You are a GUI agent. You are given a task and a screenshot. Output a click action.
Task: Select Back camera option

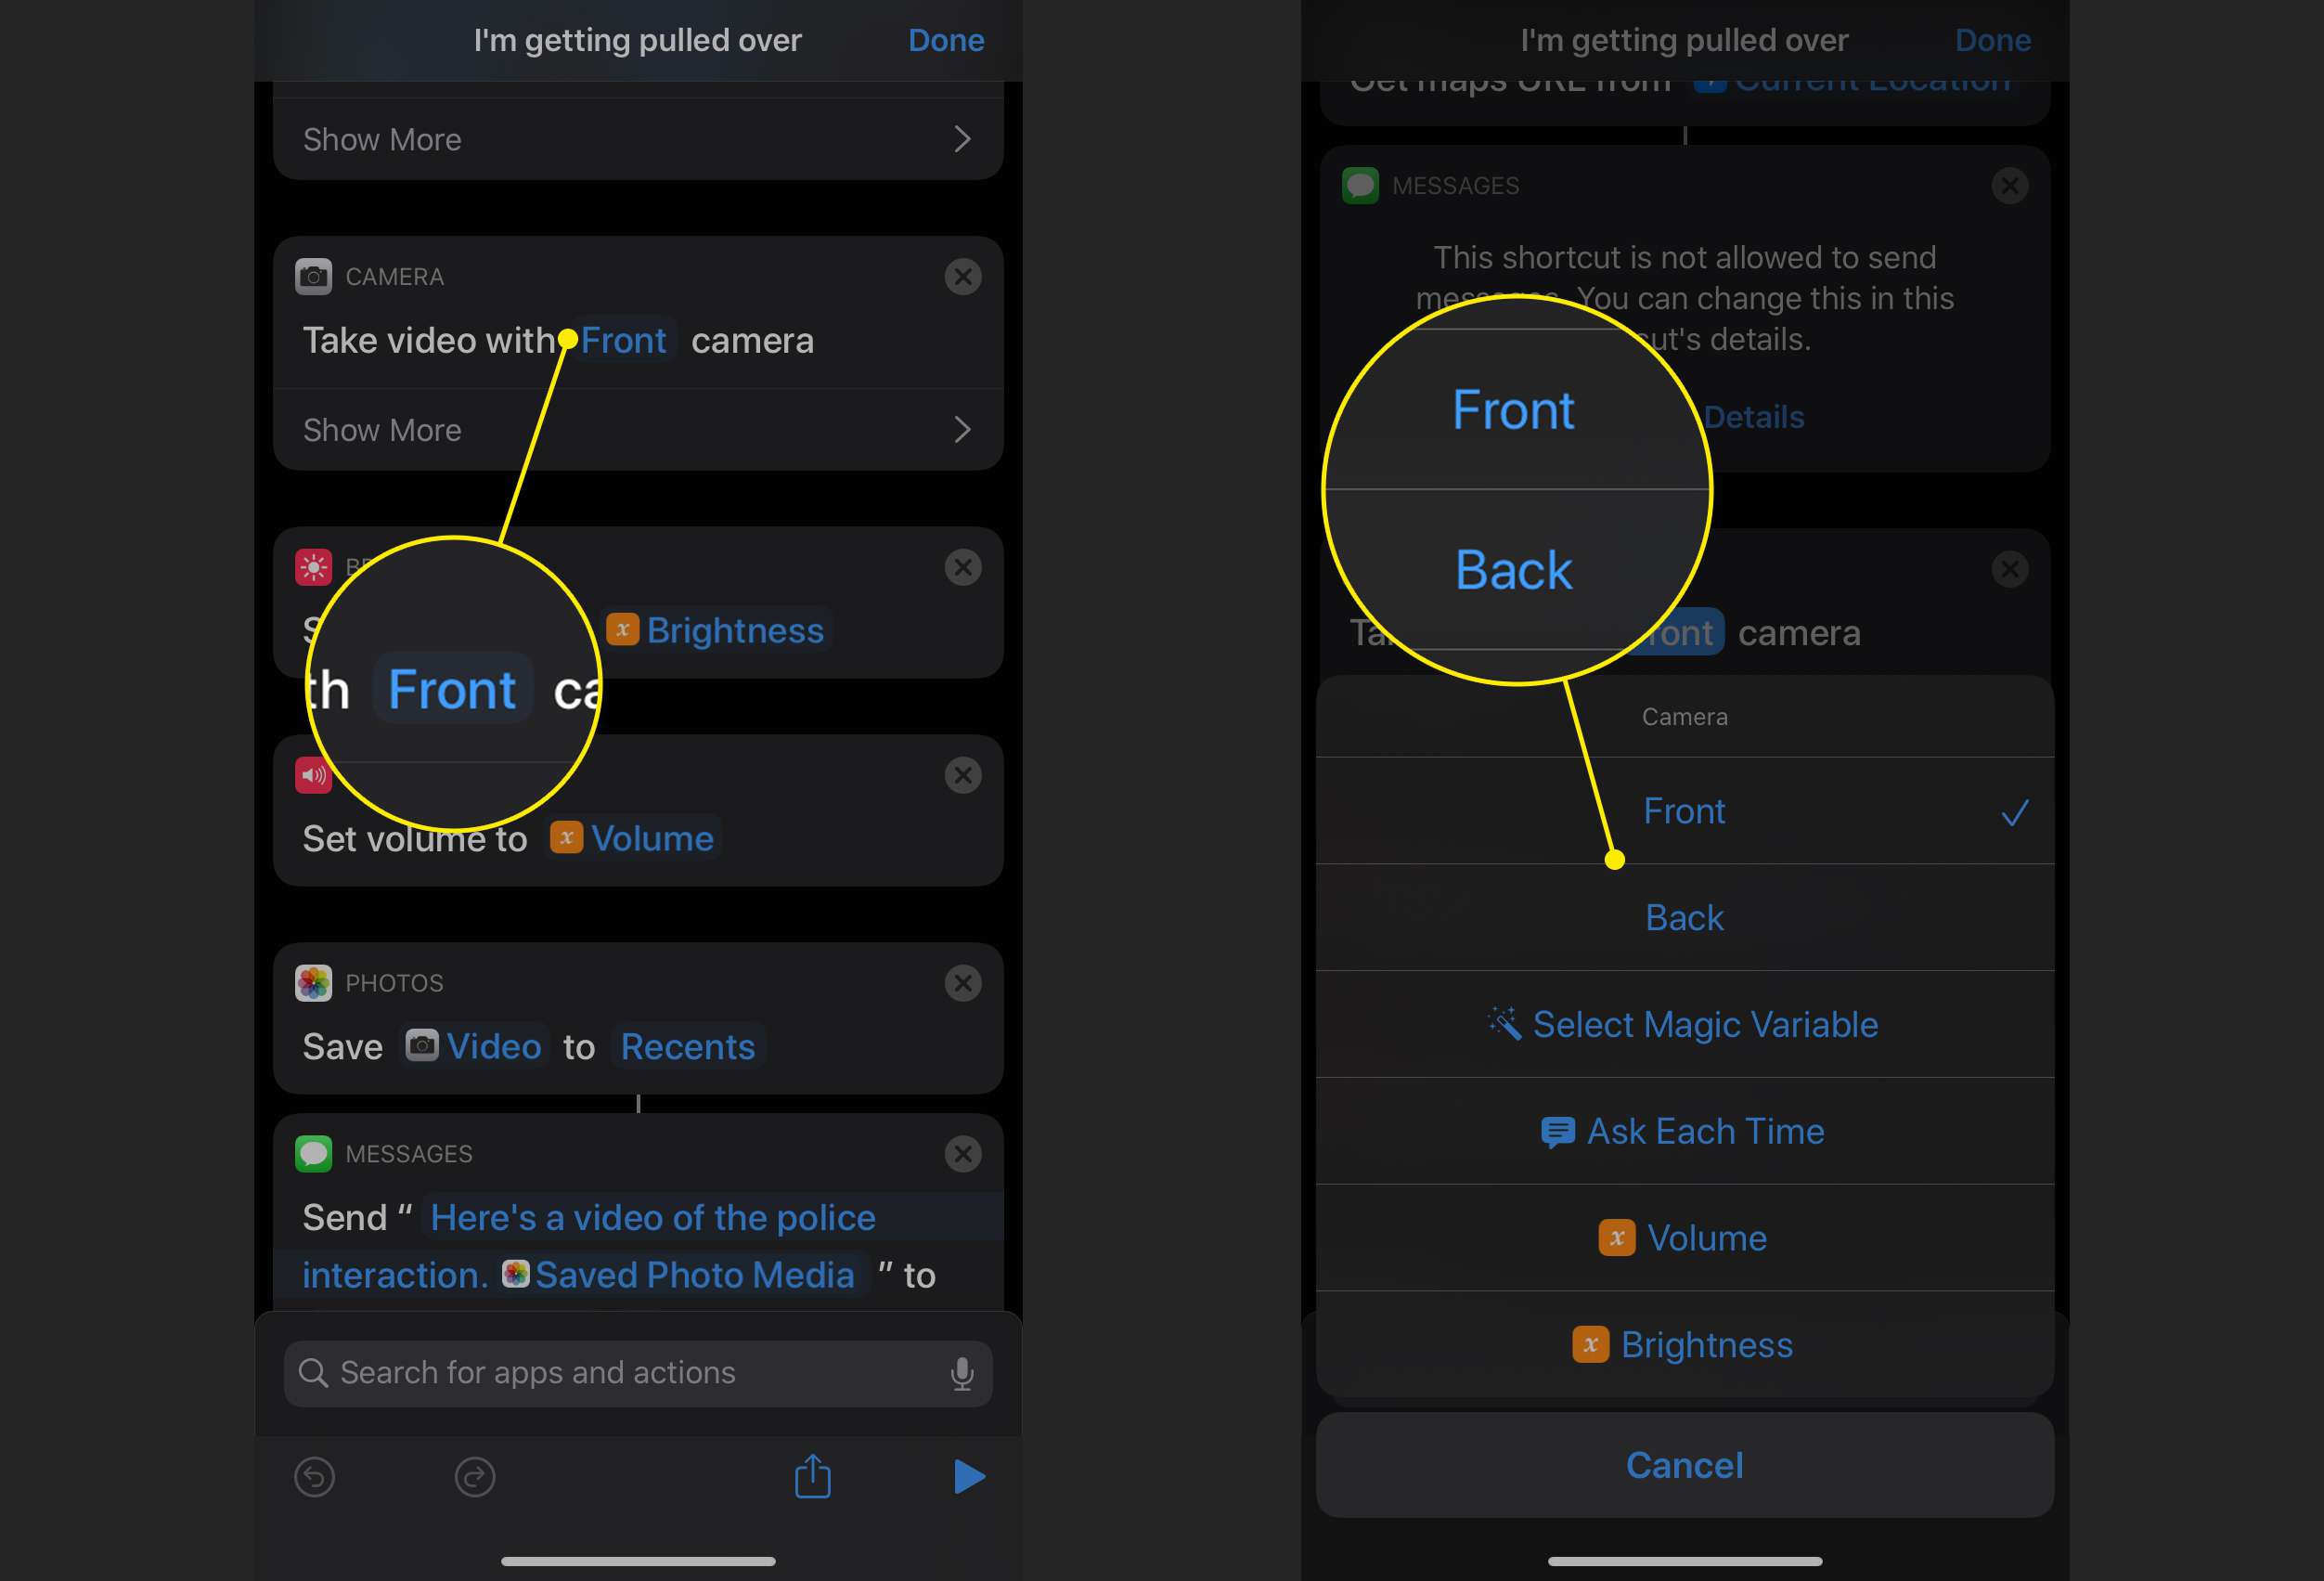click(x=1684, y=917)
